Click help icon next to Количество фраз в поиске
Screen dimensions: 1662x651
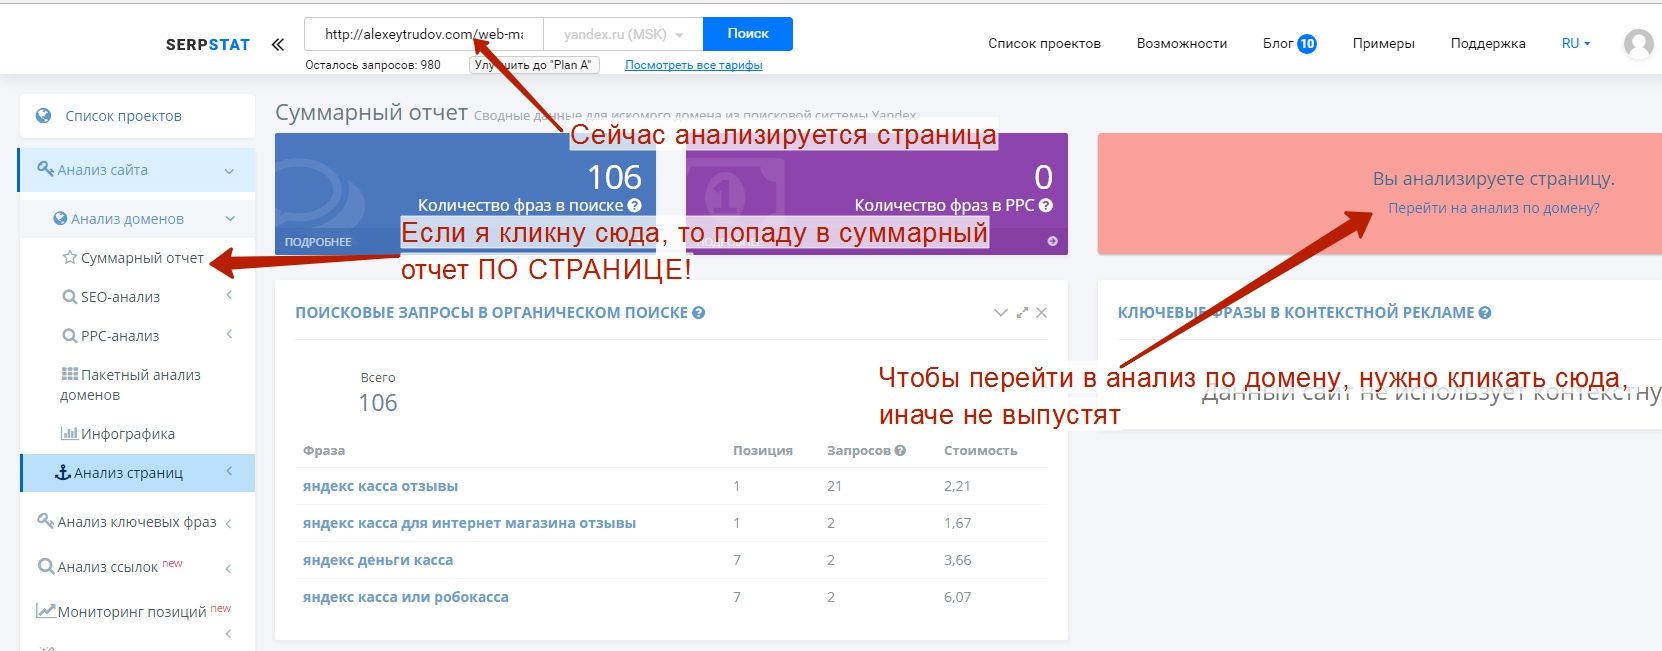(x=634, y=206)
